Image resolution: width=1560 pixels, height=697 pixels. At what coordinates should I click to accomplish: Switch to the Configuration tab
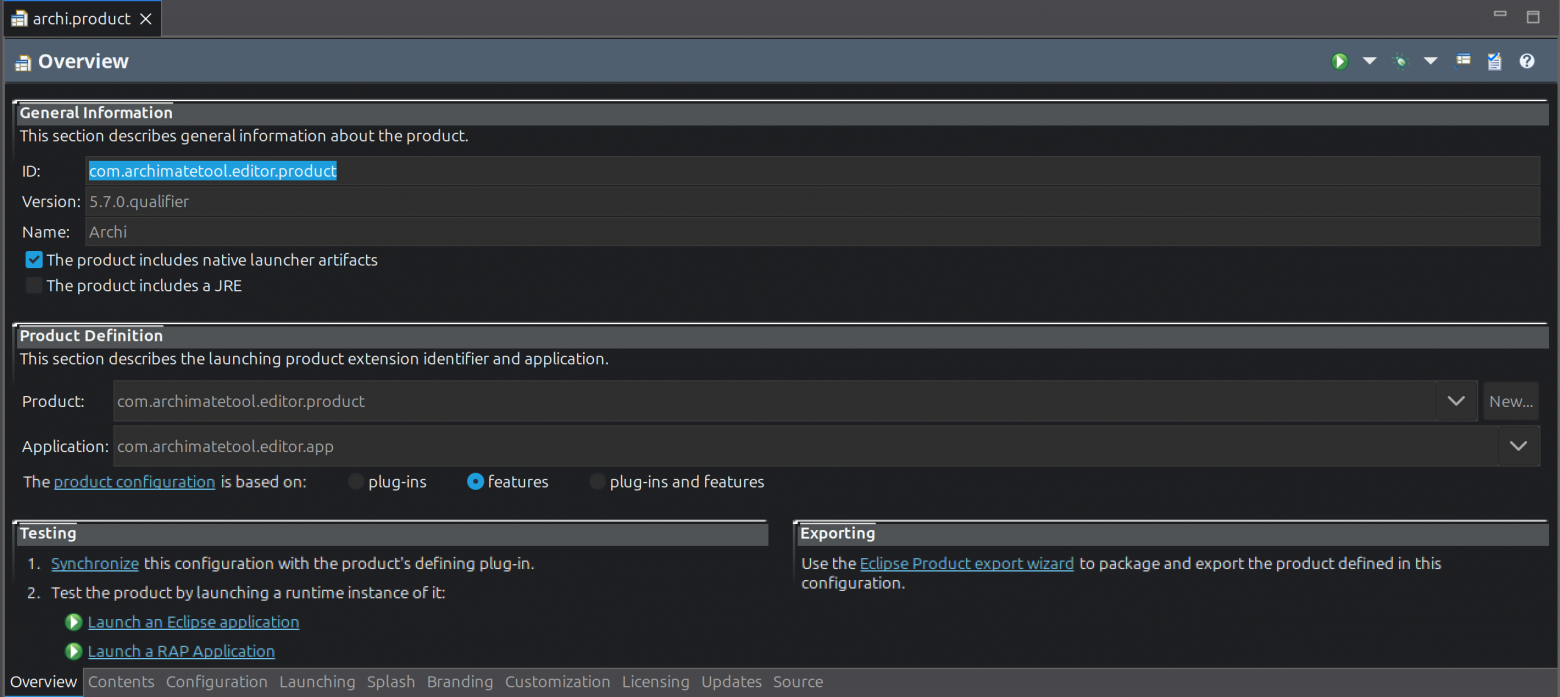(x=217, y=682)
